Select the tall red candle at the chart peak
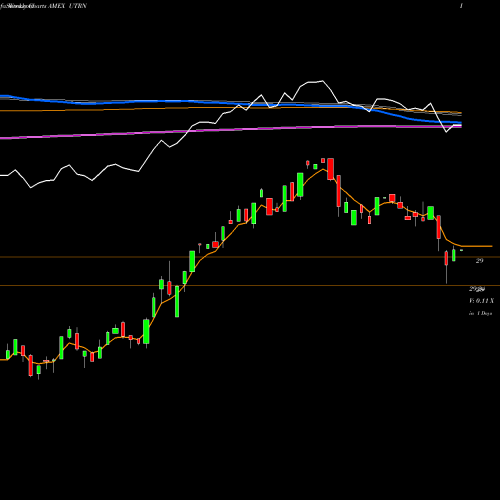Viewport: 500px width, 500px height. 330,169
